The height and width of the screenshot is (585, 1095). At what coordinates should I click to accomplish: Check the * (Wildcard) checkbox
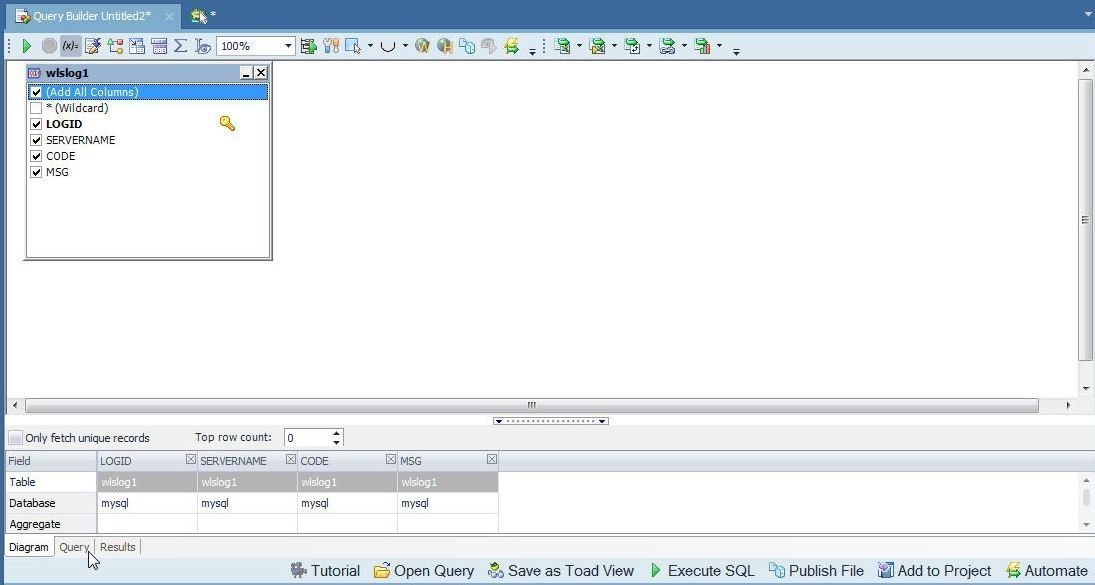coord(36,108)
